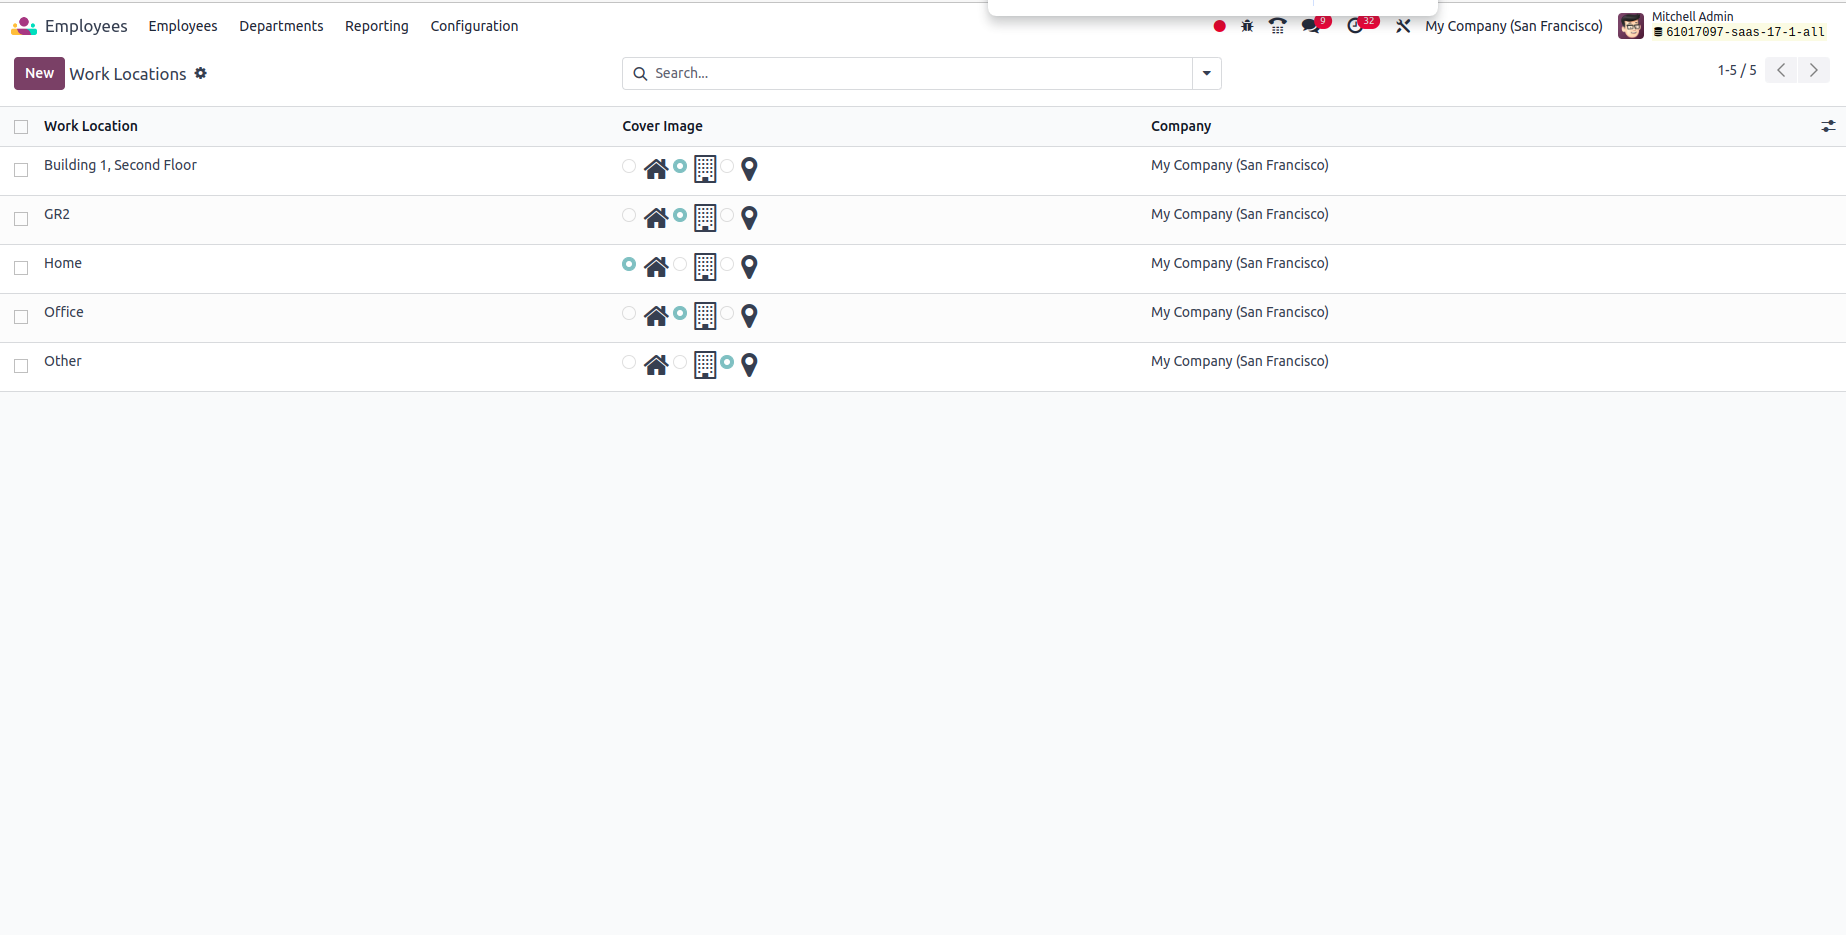
Task: Tick the checkbox for the GR2 row
Action: click(x=21, y=219)
